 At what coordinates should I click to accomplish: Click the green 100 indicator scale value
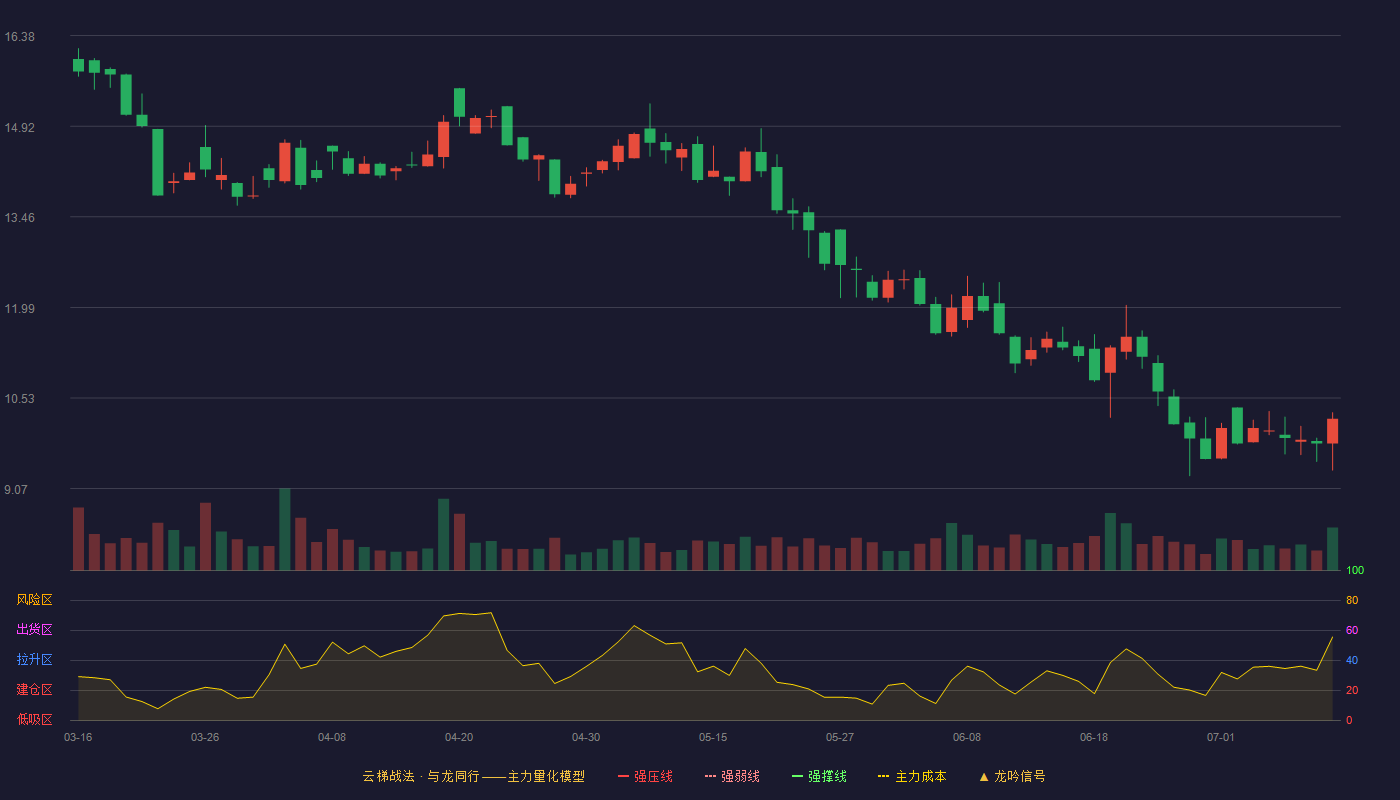1355,571
